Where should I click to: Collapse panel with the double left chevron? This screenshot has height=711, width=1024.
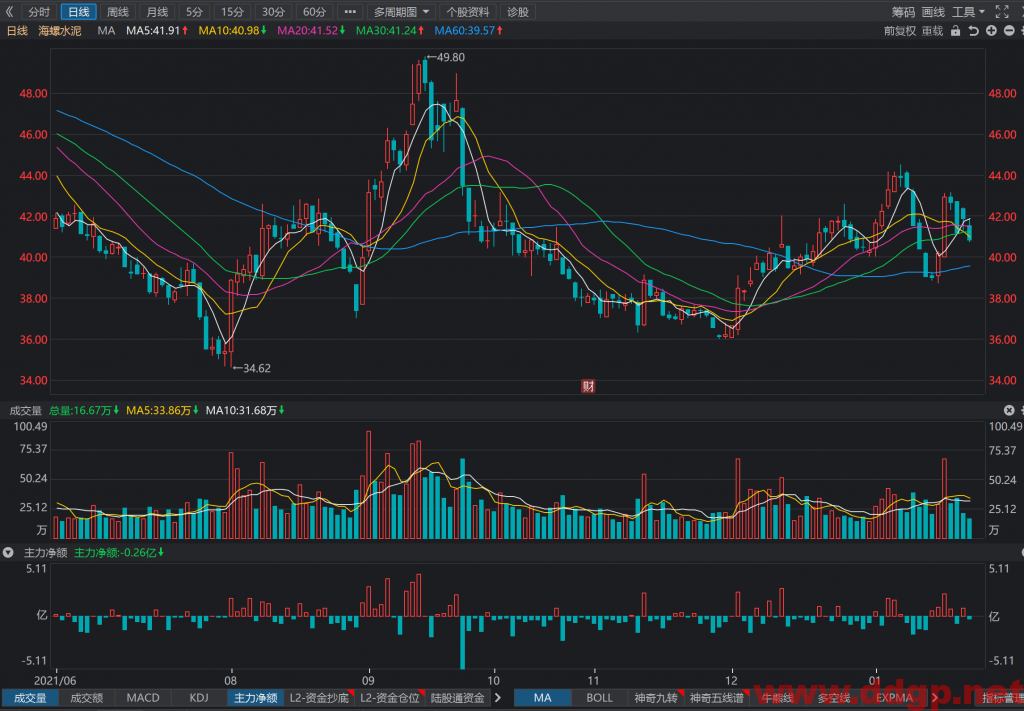9,12
